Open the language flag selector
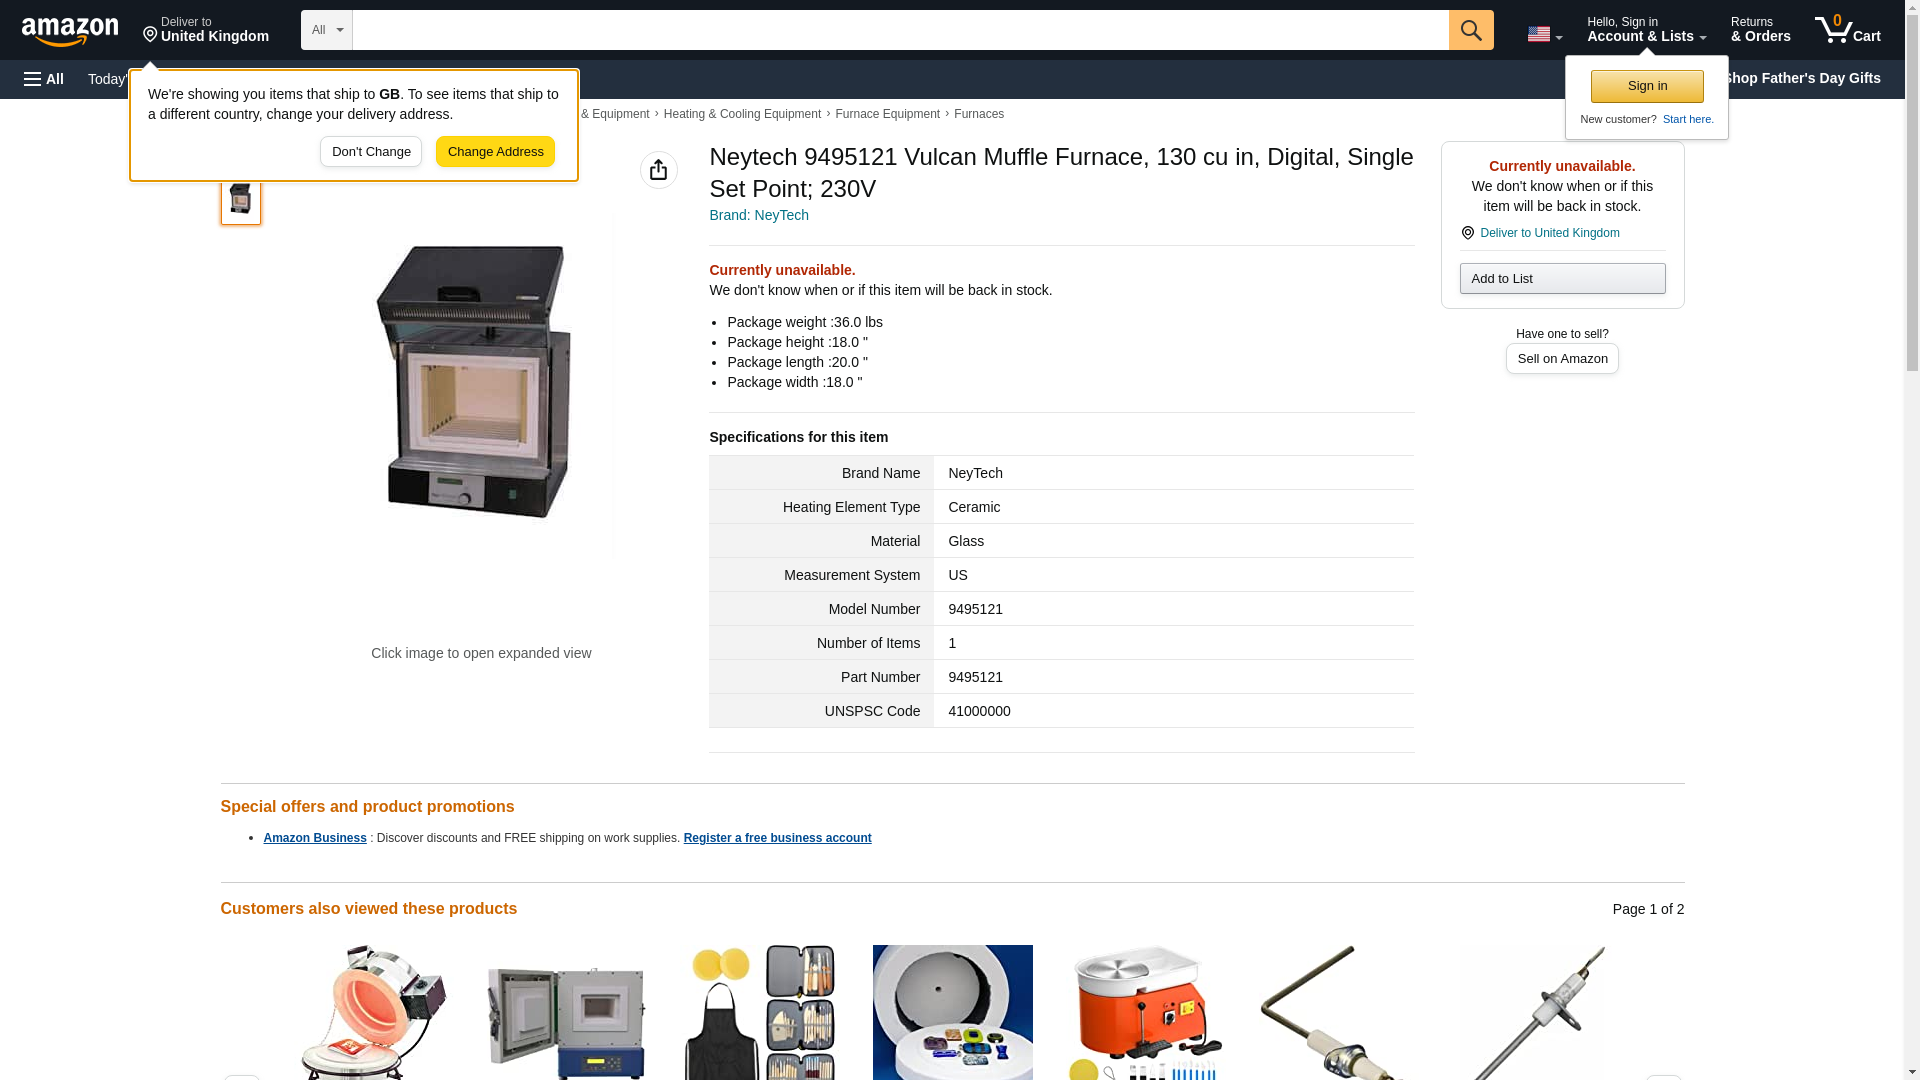The height and width of the screenshot is (1080, 1920). (1544, 34)
